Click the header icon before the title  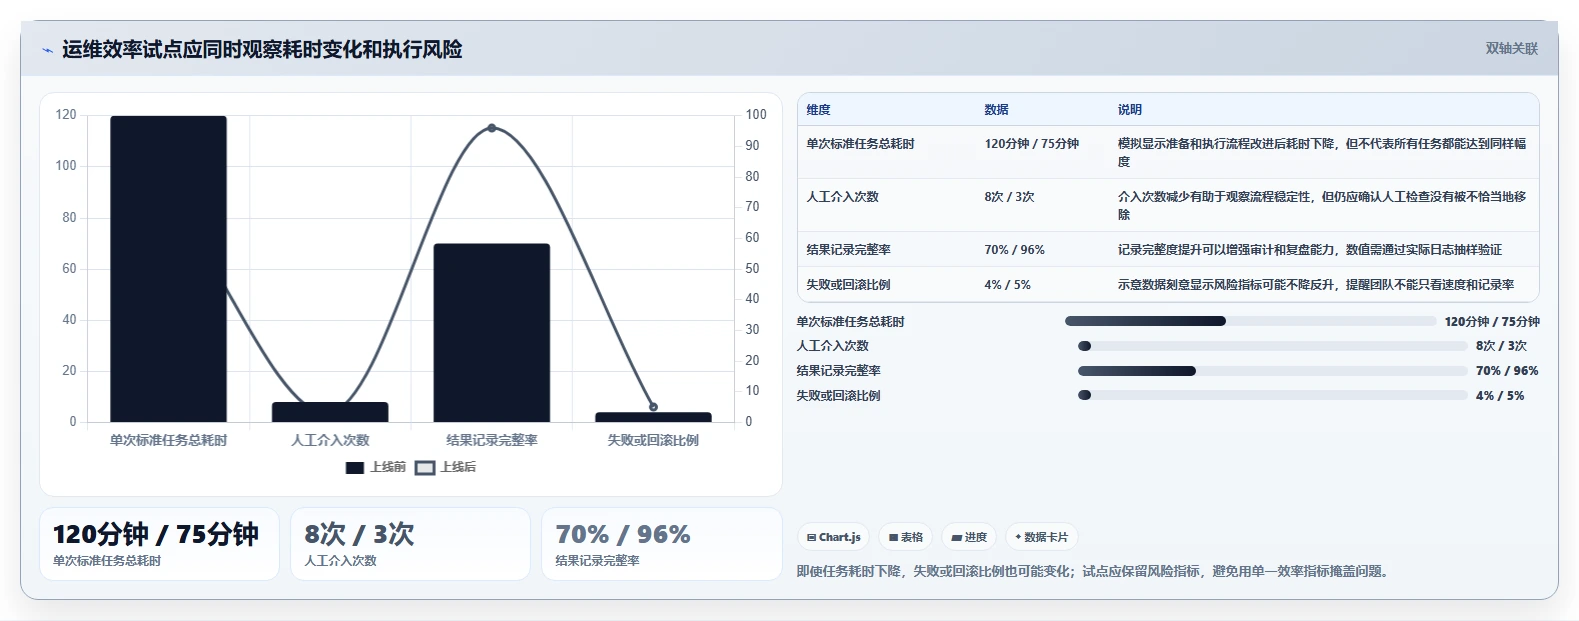[x=47, y=50]
